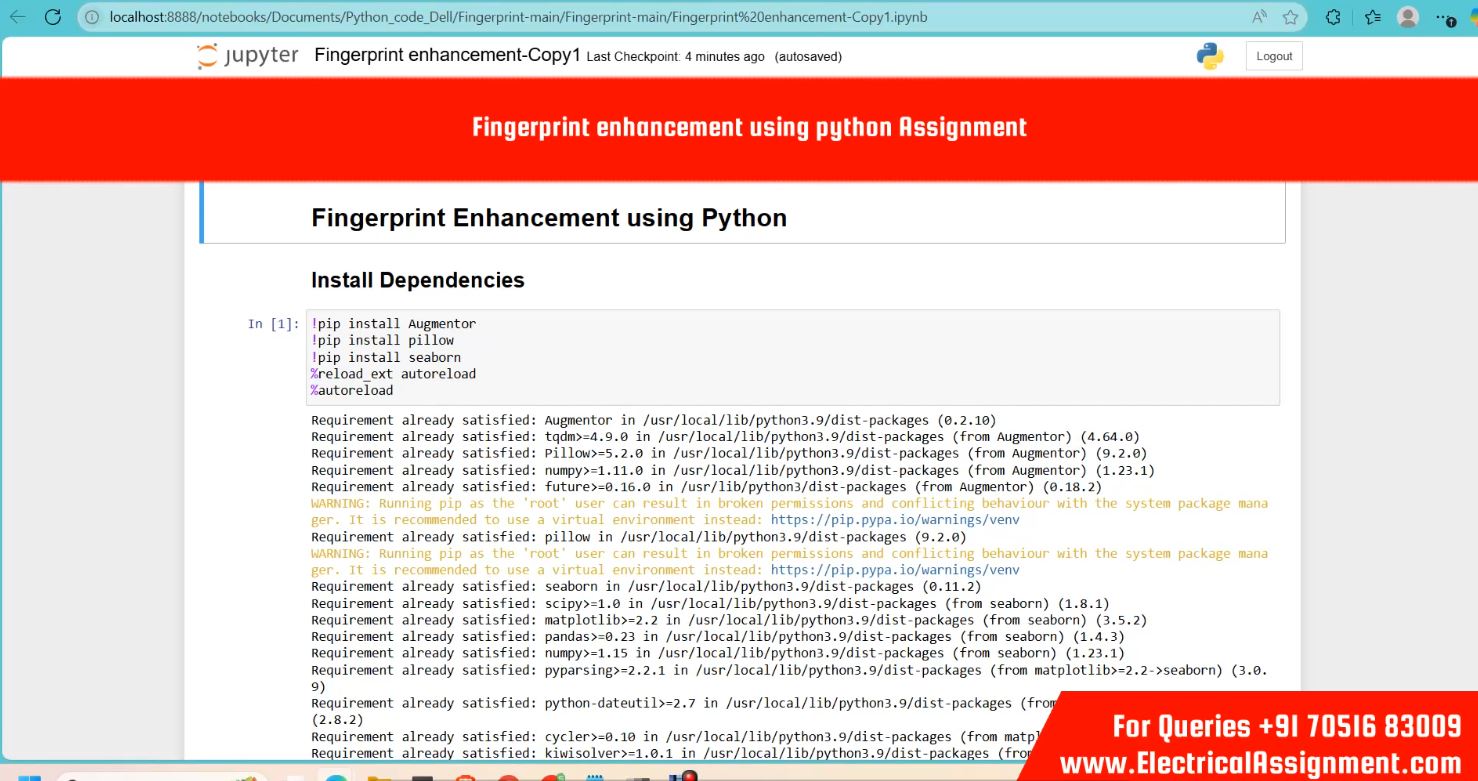
Task: Open the first pip.pypa.io warnings link
Action: click(x=895, y=520)
